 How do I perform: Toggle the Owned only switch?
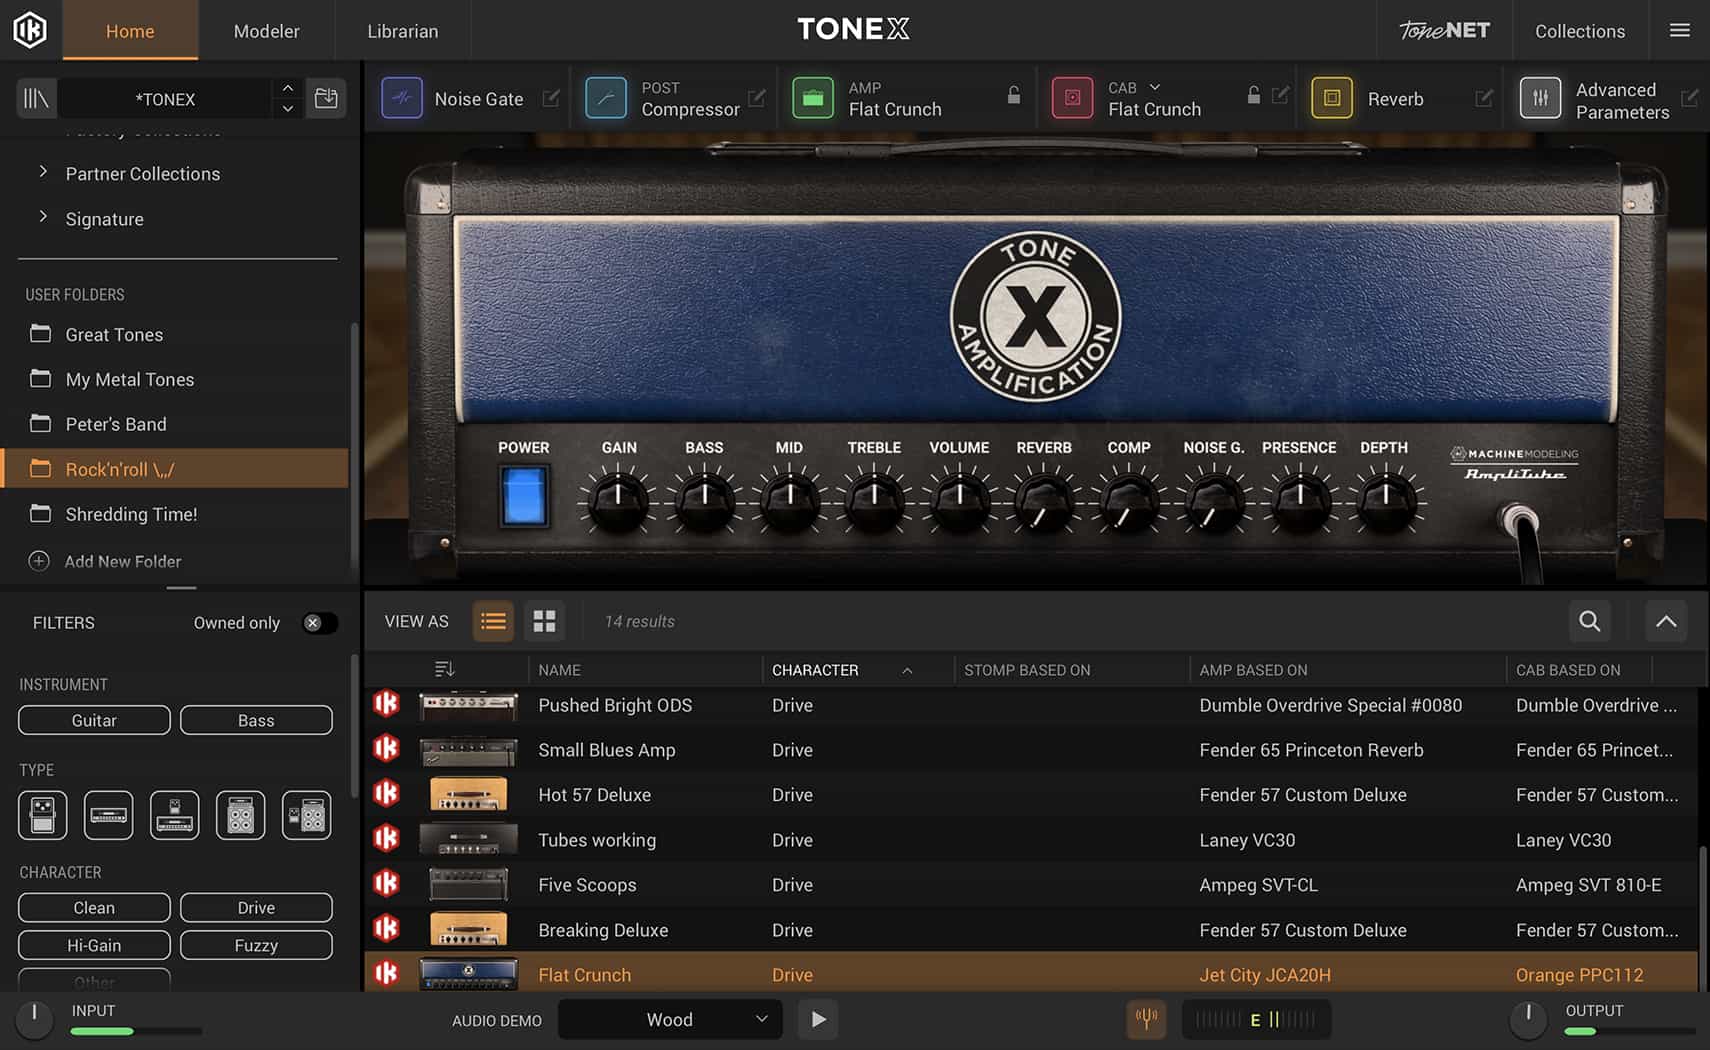pos(319,623)
